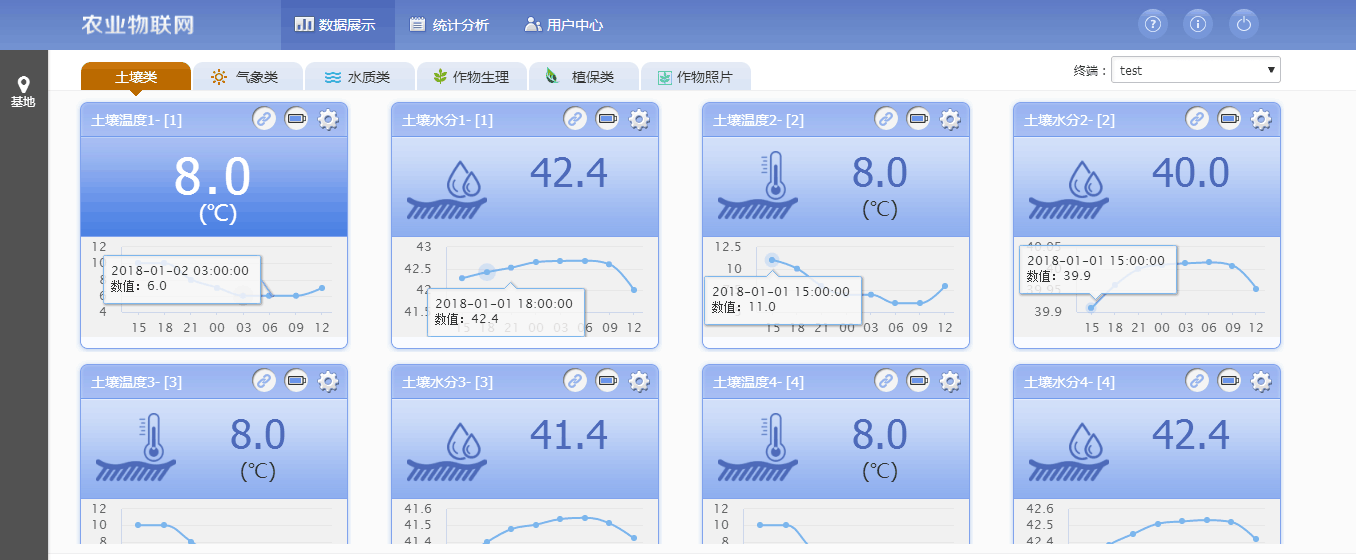
Task: Go to 用户中心 menu
Action: [x=564, y=25]
